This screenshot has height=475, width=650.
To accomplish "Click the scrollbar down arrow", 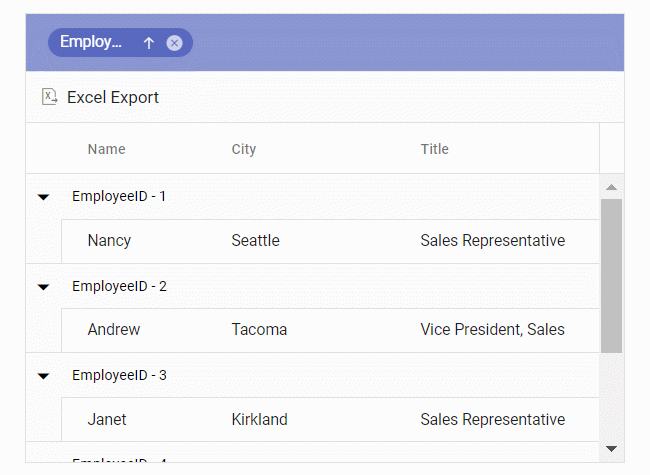I will click(612, 448).
